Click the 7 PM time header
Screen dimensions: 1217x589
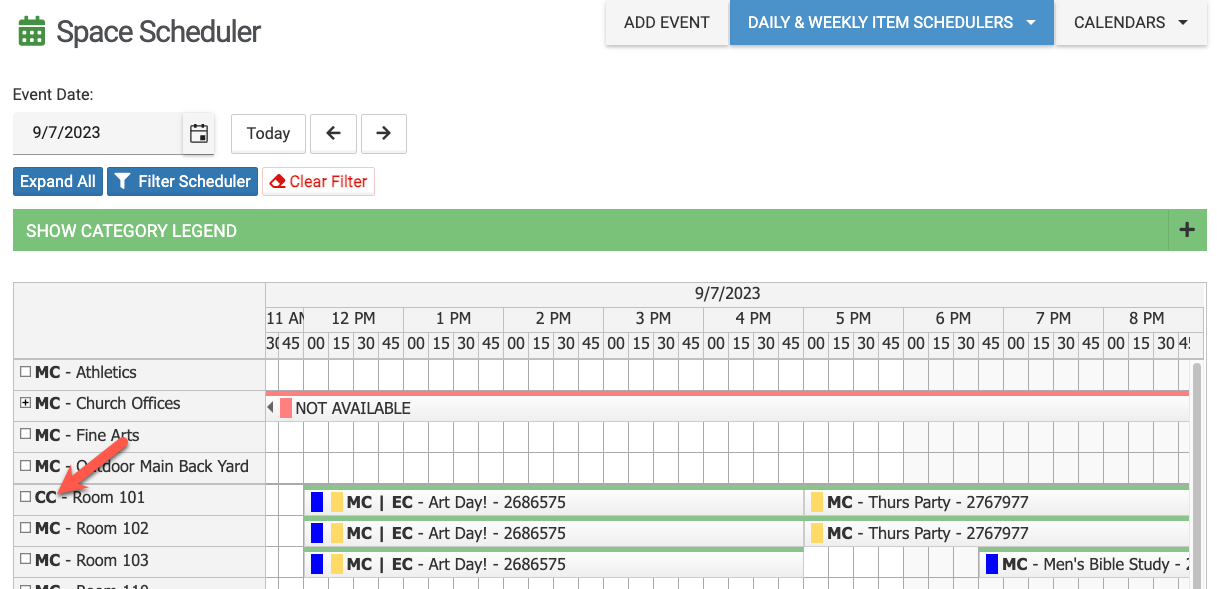tap(1053, 318)
